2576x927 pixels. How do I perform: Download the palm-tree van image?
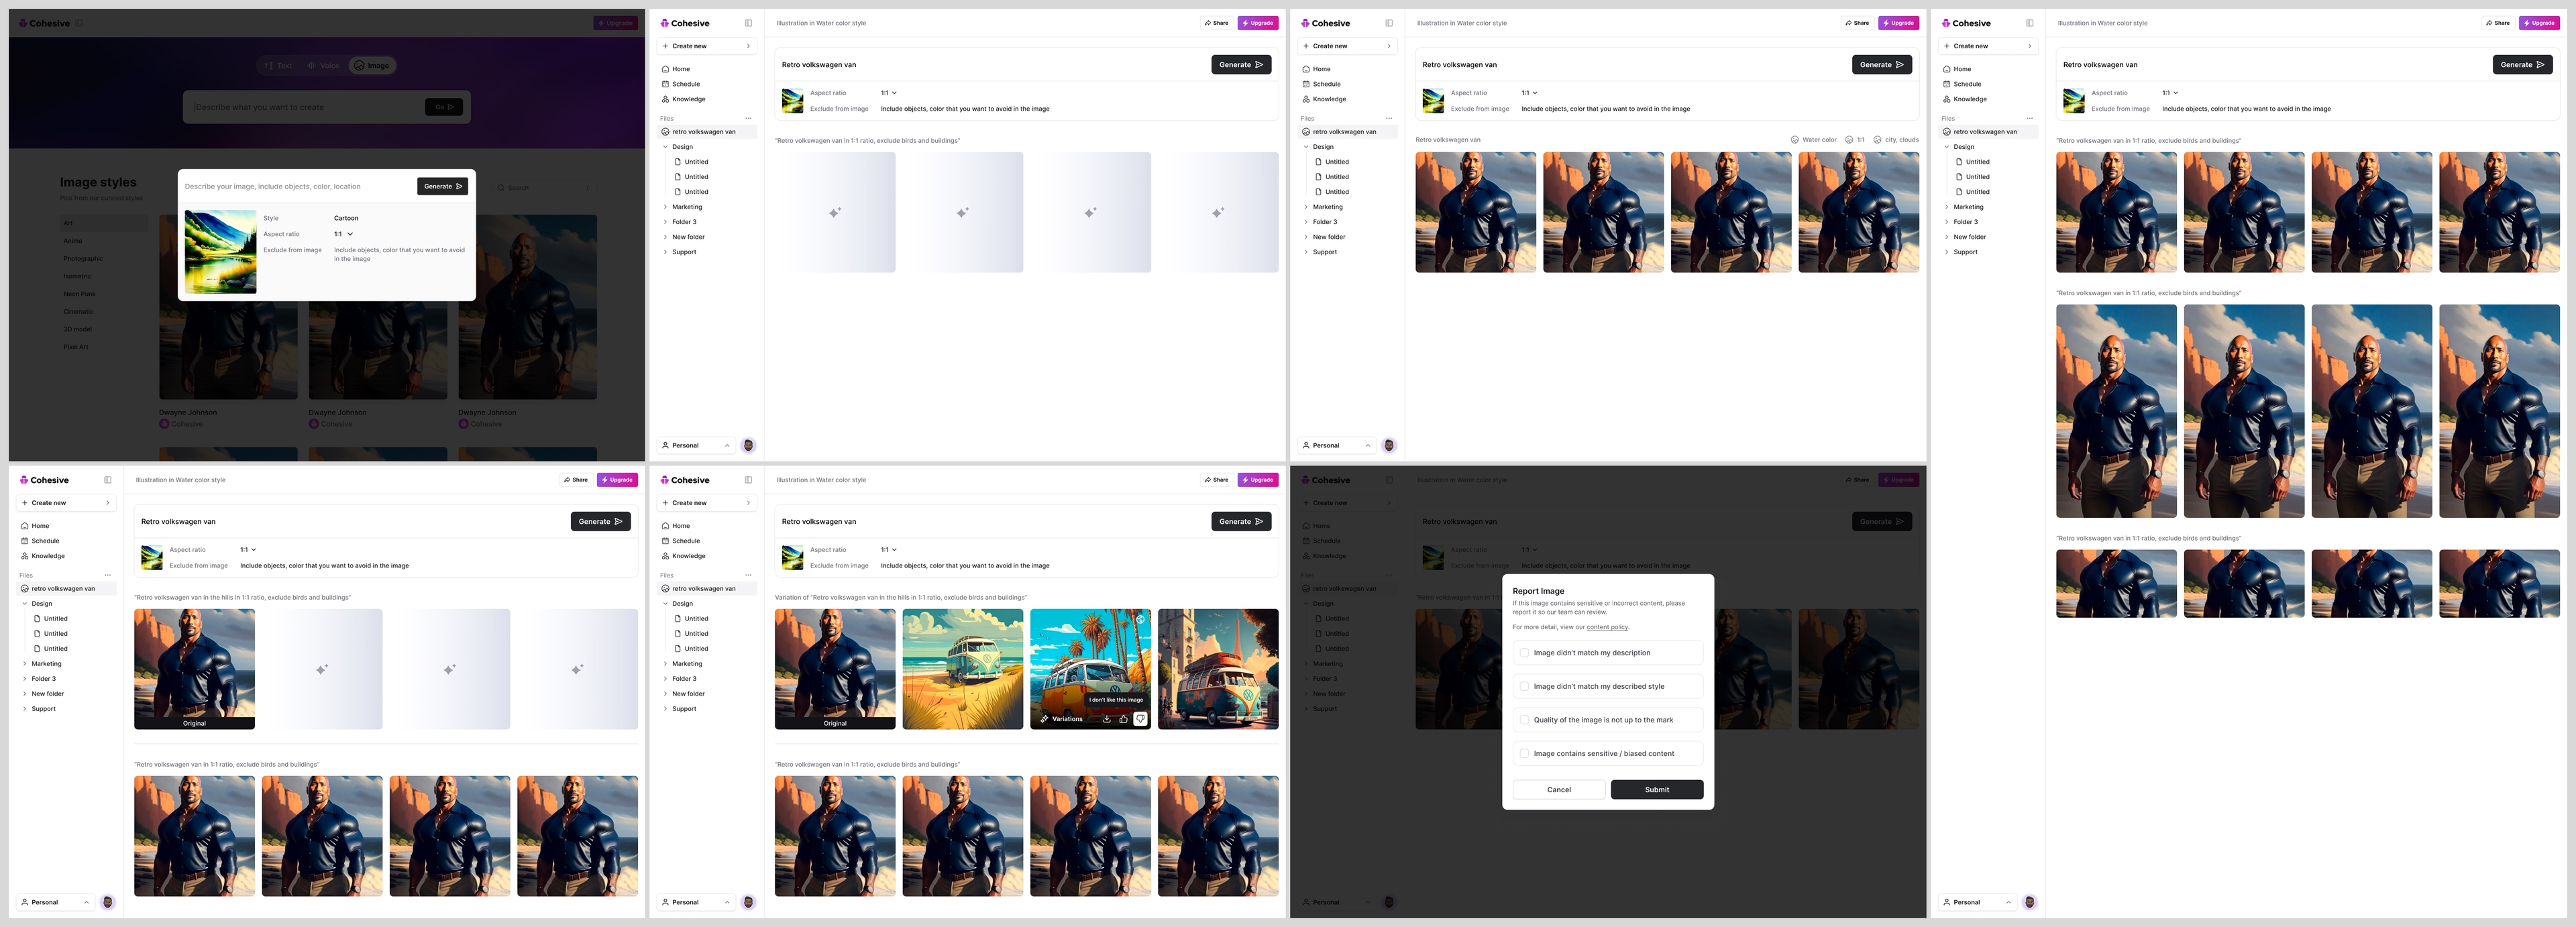(1107, 719)
